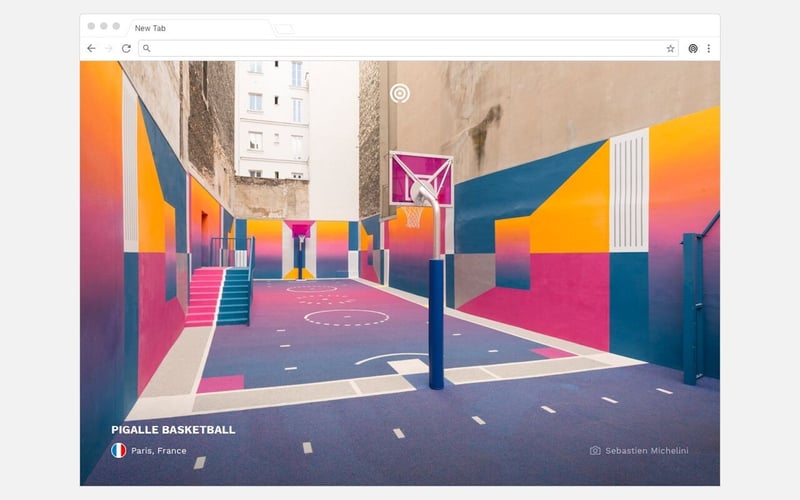Click the browser back arrow

(91, 48)
